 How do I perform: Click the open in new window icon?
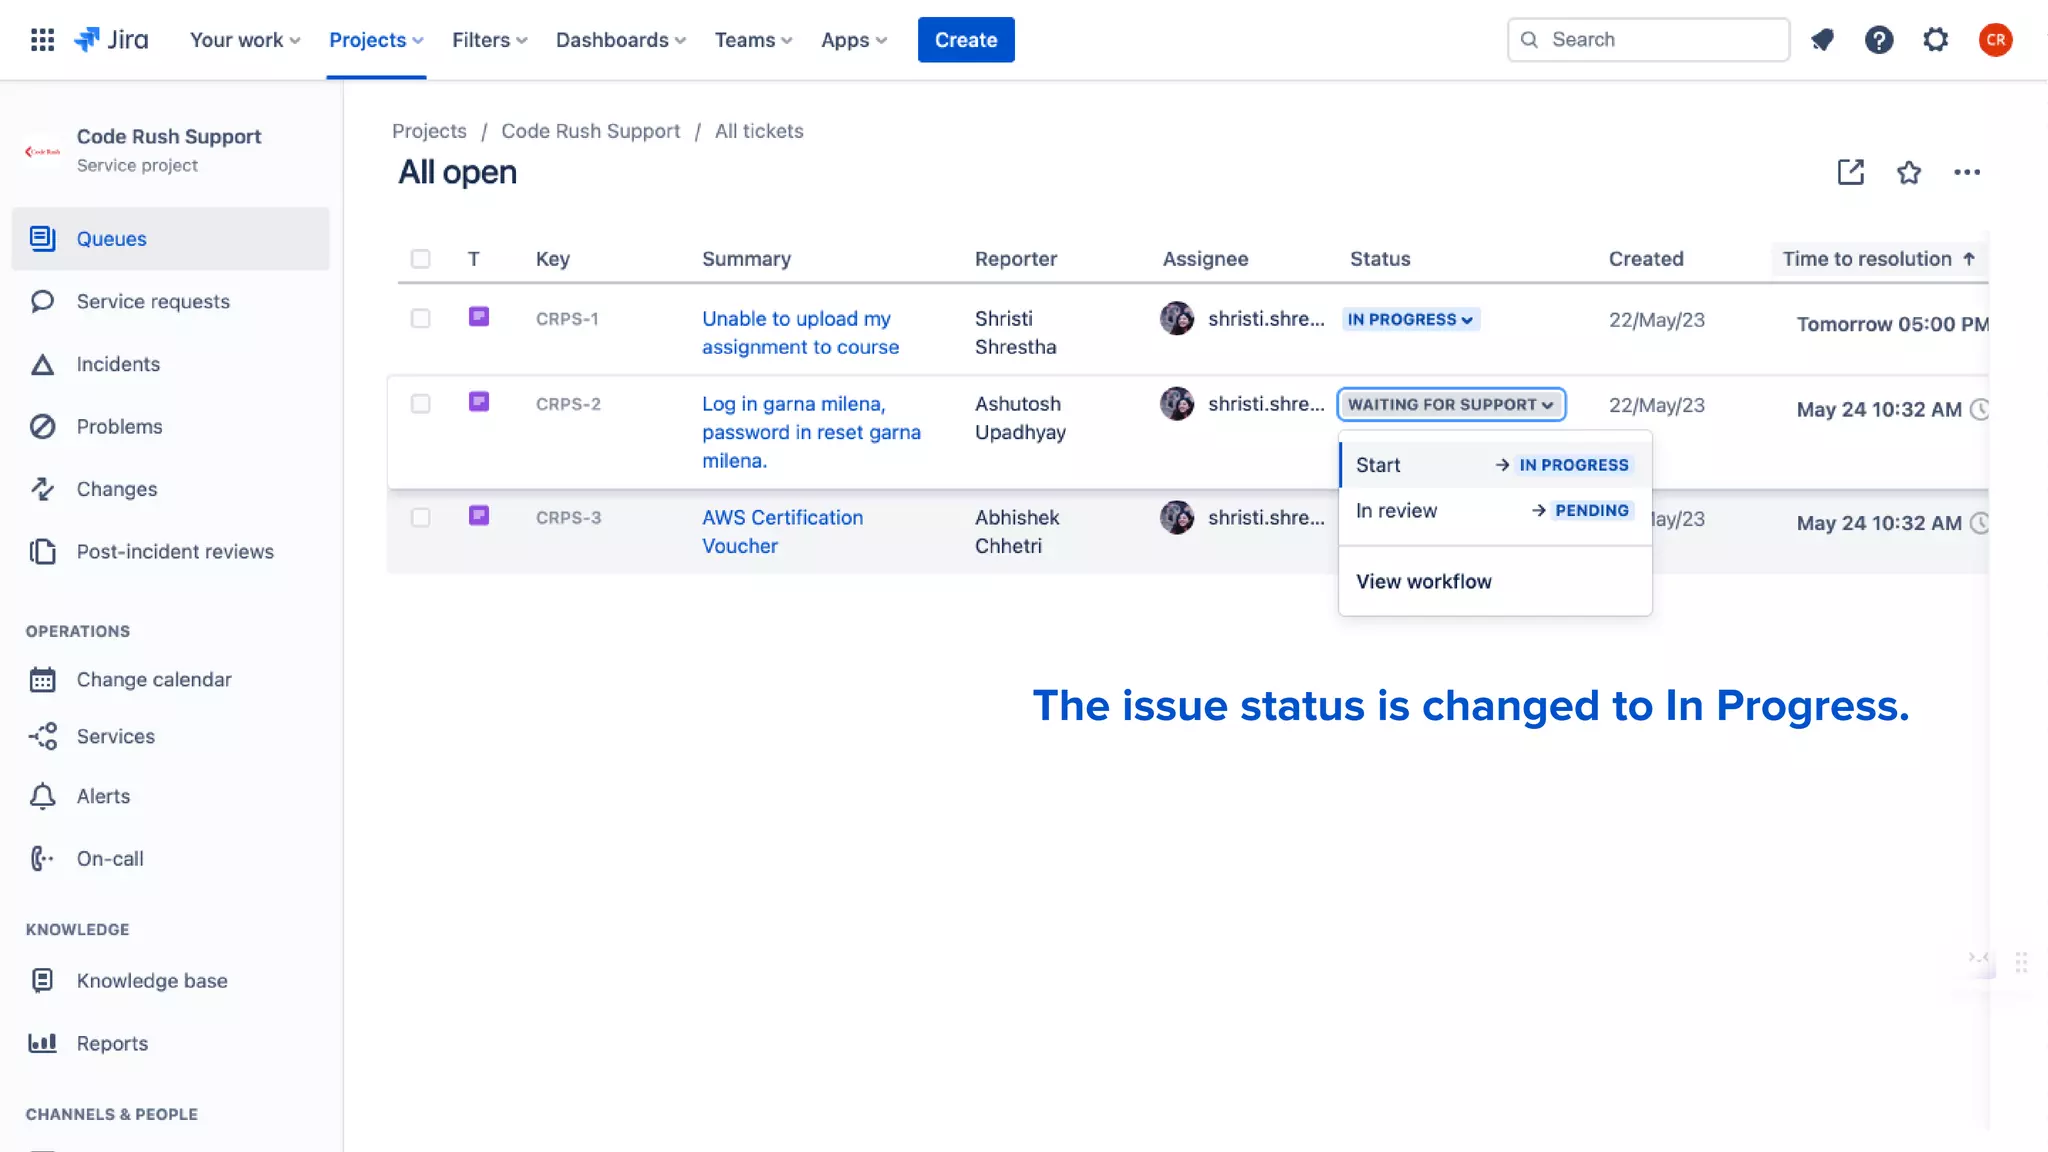coord(1851,172)
